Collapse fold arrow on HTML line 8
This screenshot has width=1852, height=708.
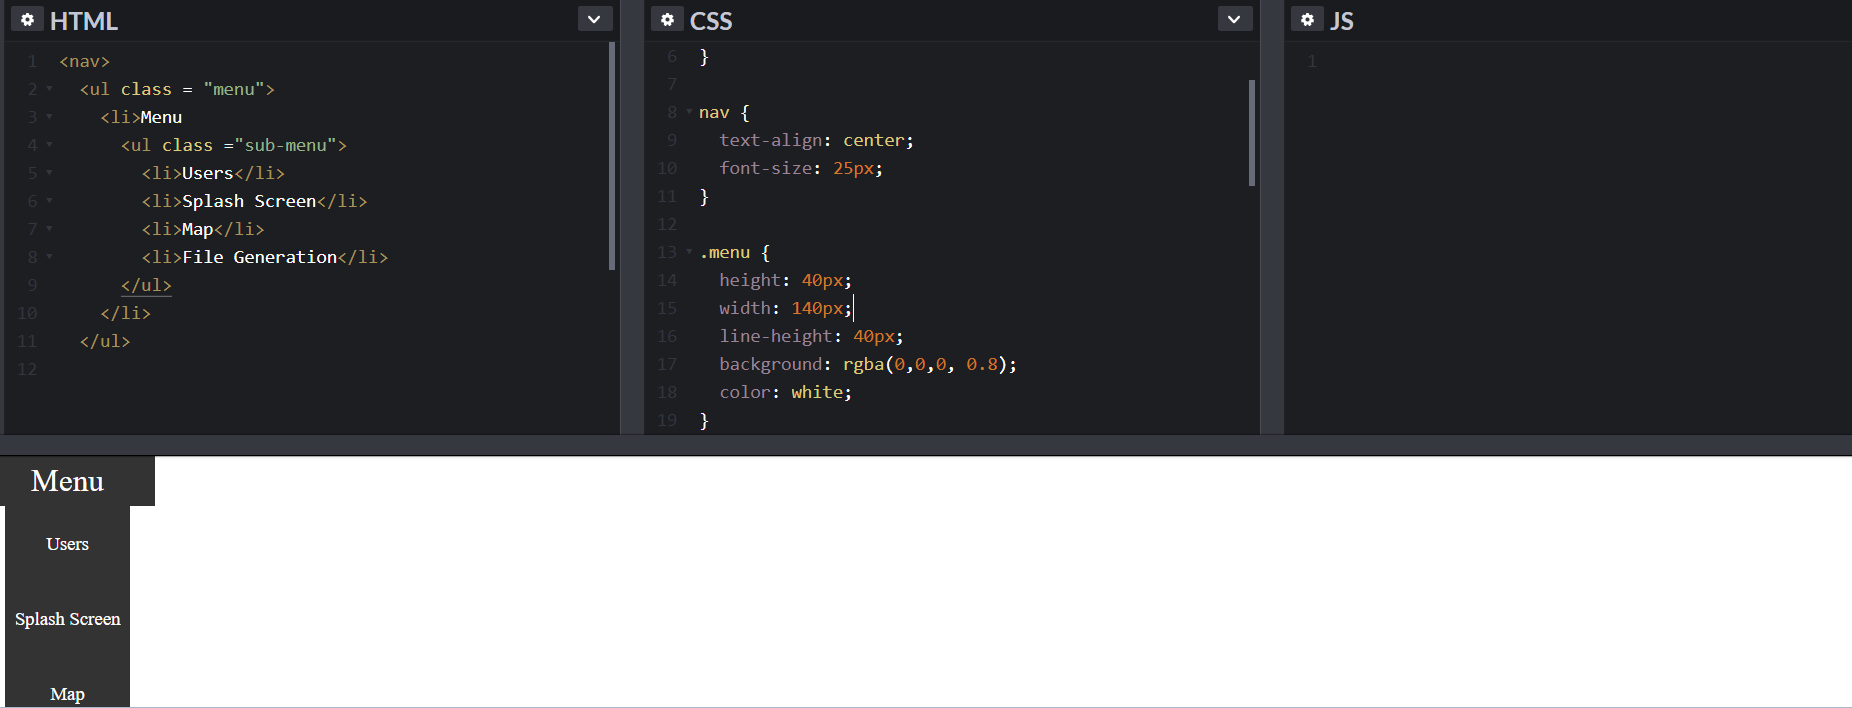point(49,257)
